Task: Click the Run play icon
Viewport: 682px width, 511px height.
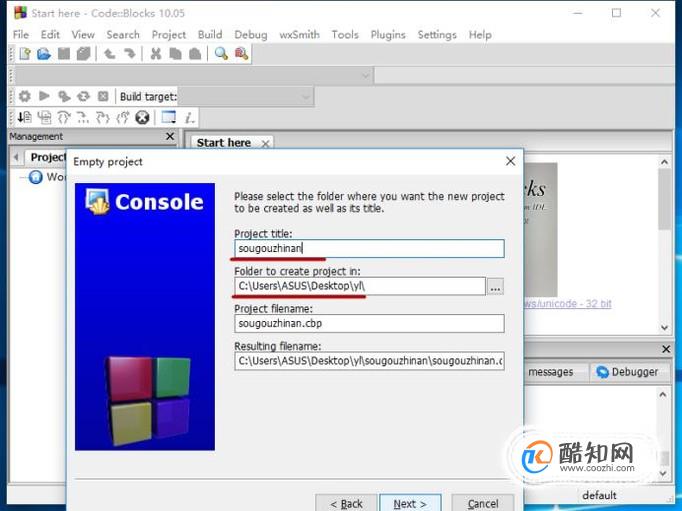Action: tap(44, 96)
